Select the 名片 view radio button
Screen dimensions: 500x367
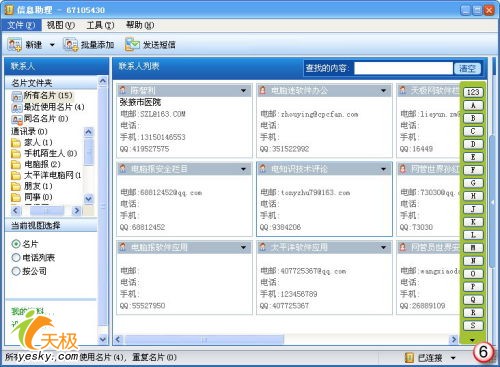[16, 244]
